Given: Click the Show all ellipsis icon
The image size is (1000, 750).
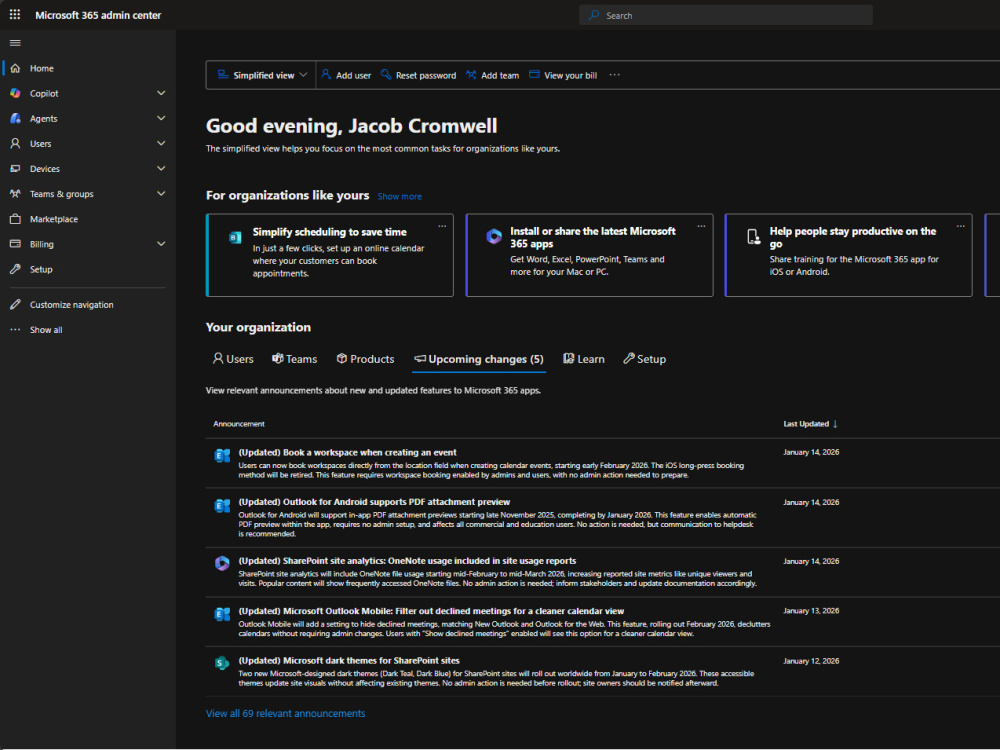Looking at the screenshot, I should (x=15, y=330).
